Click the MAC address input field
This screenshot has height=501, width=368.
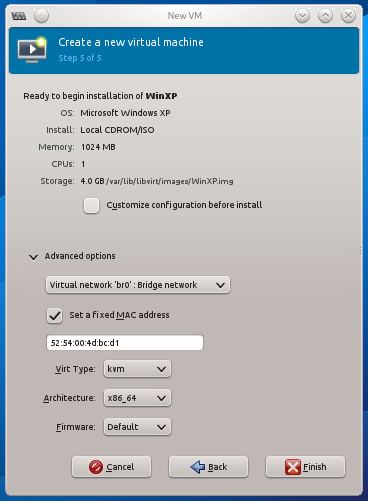125,343
